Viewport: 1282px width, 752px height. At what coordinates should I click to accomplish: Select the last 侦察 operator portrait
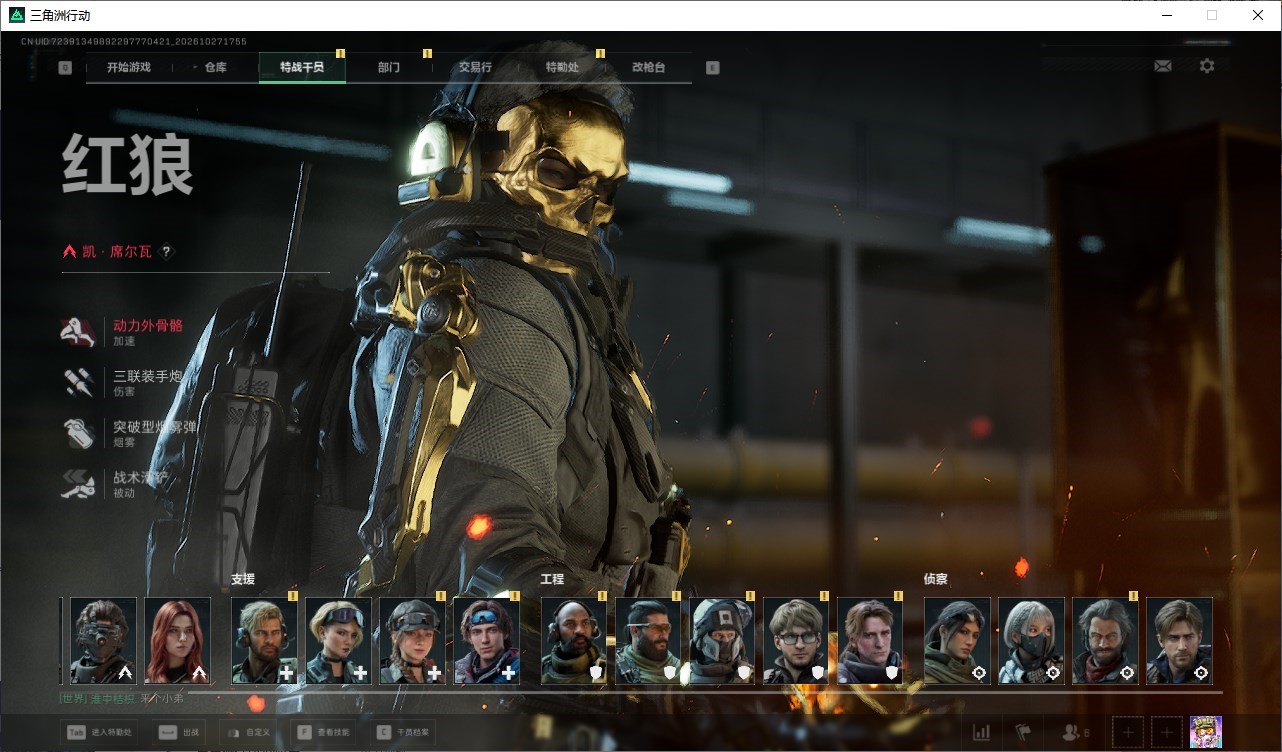[1180, 641]
